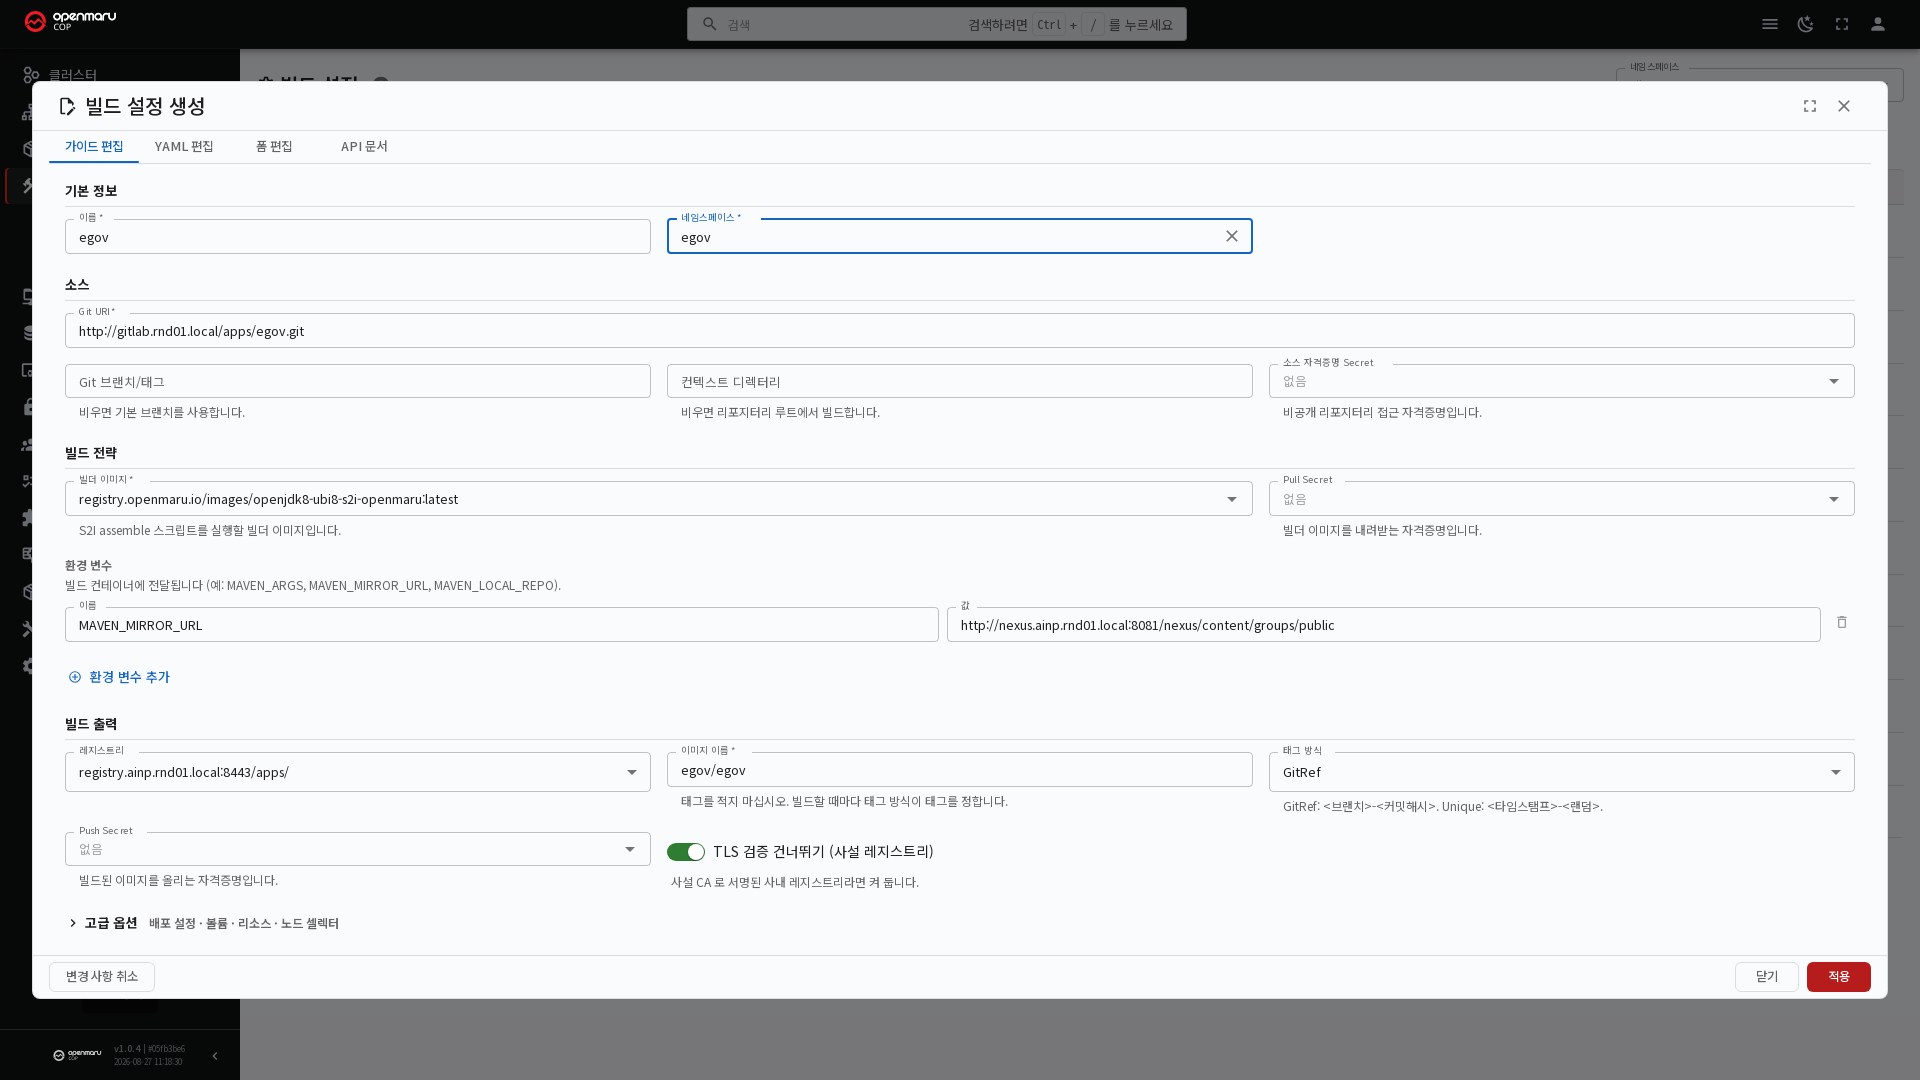Image resolution: width=1920 pixels, height=1080 pixels.
Task: Close the 빌드 설정 생성 dialog with the X icon
Action: [x=1844, y=106]
